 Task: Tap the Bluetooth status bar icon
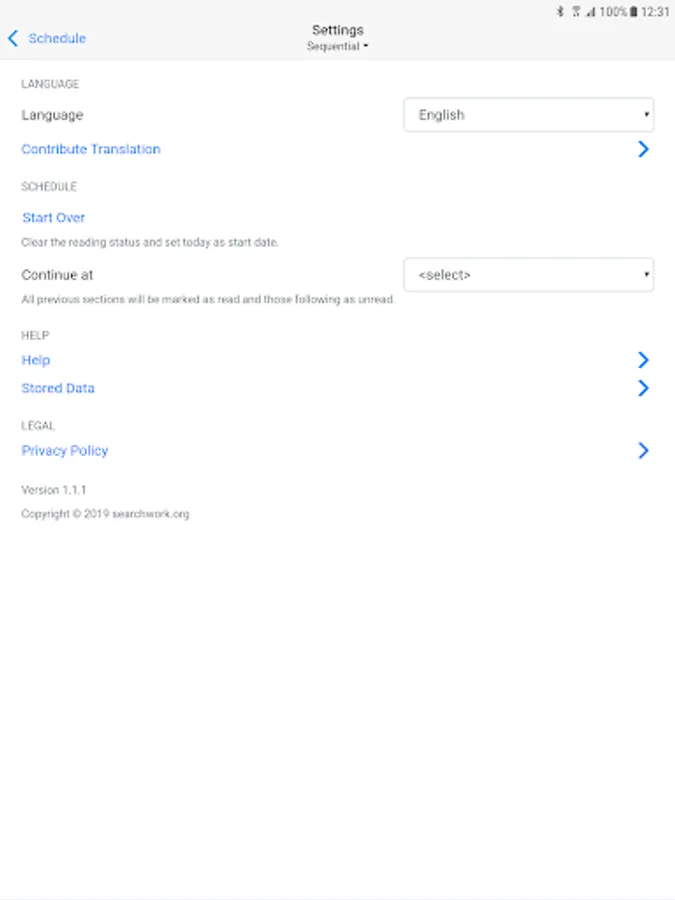560,12
